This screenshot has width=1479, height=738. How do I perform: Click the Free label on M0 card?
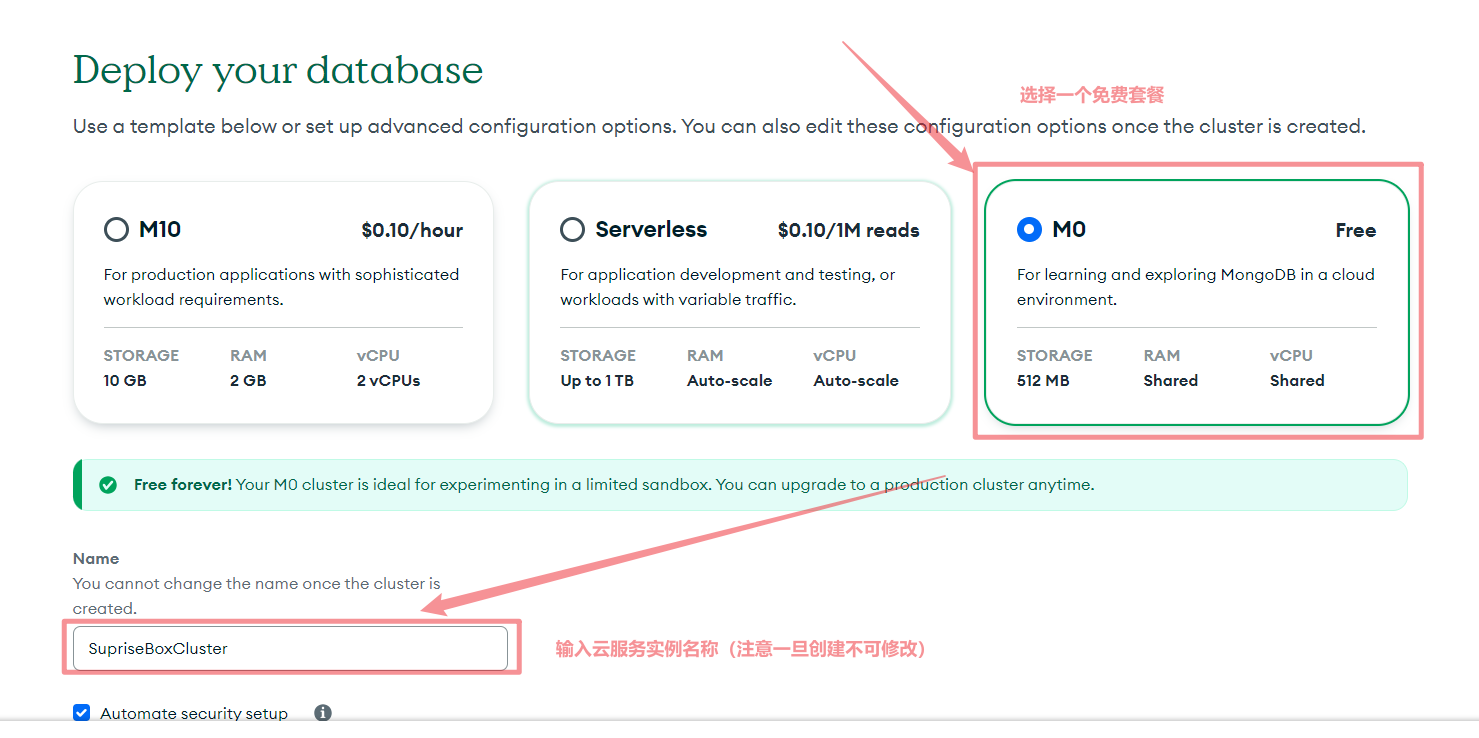(1356, 231)
